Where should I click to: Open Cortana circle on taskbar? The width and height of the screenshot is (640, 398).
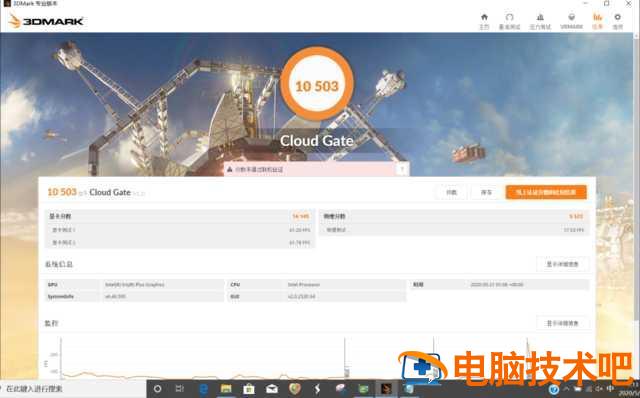point(157,389)
